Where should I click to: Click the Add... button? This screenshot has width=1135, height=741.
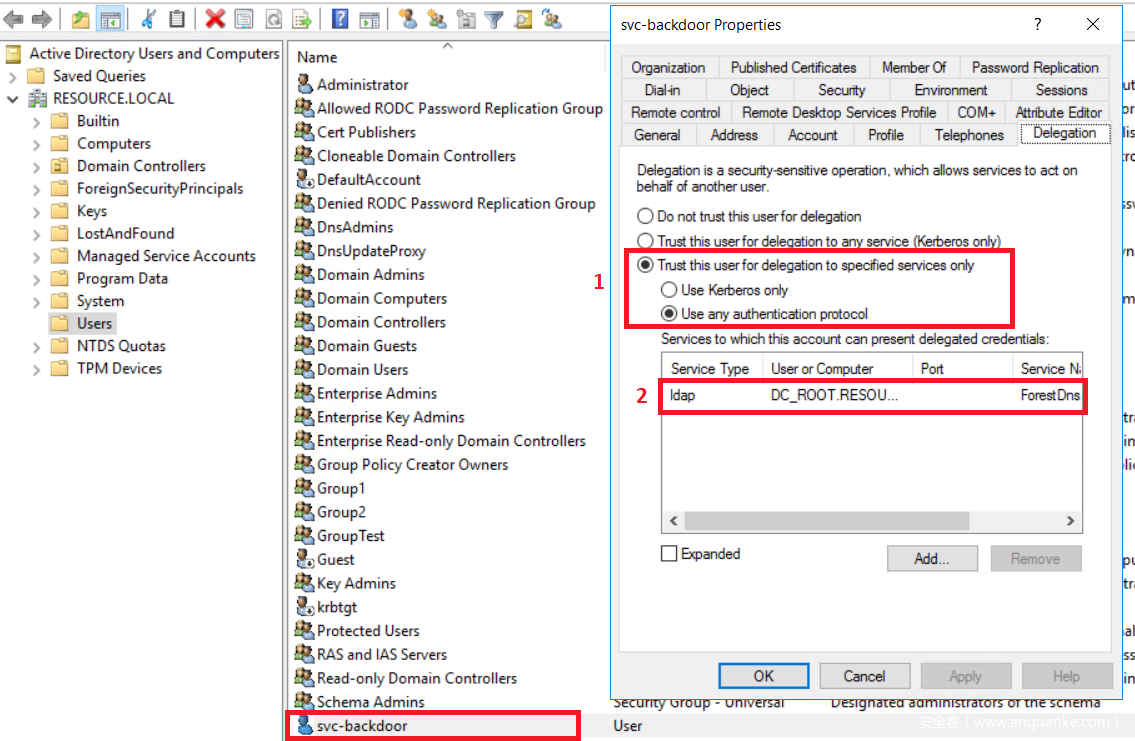coord(932,559)
